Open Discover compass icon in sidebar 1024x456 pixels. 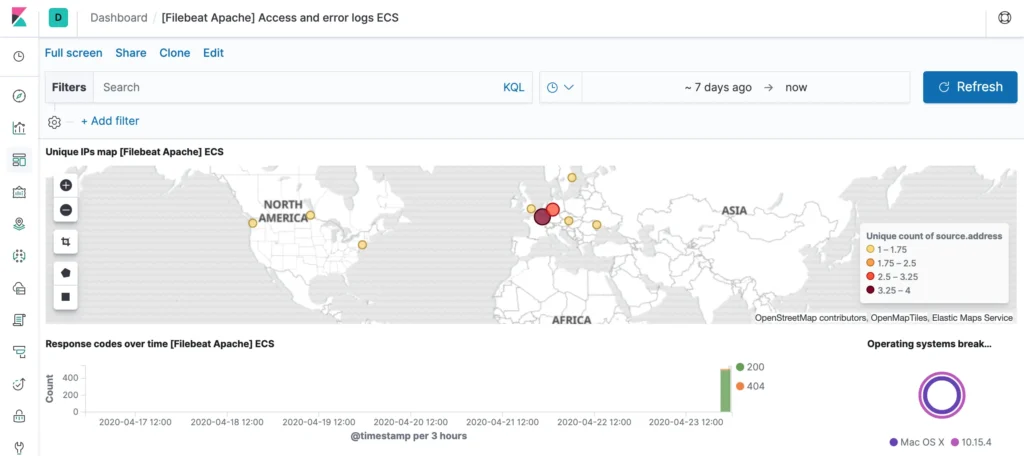tap(19, 97)
